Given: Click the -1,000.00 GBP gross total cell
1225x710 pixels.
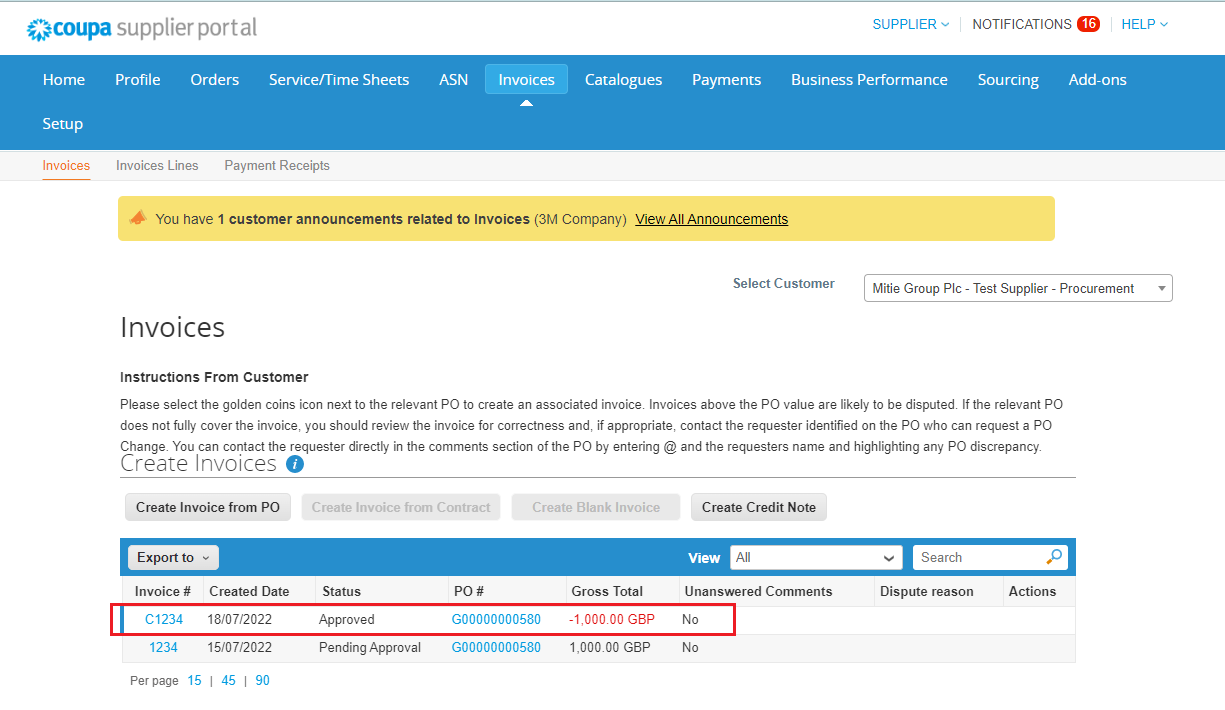Looking at the screenshot, I should tap(612, 619).
